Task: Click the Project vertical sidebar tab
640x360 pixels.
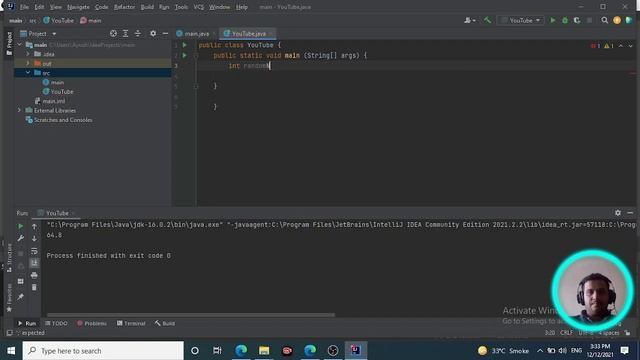Action: [x=9, y=43]
